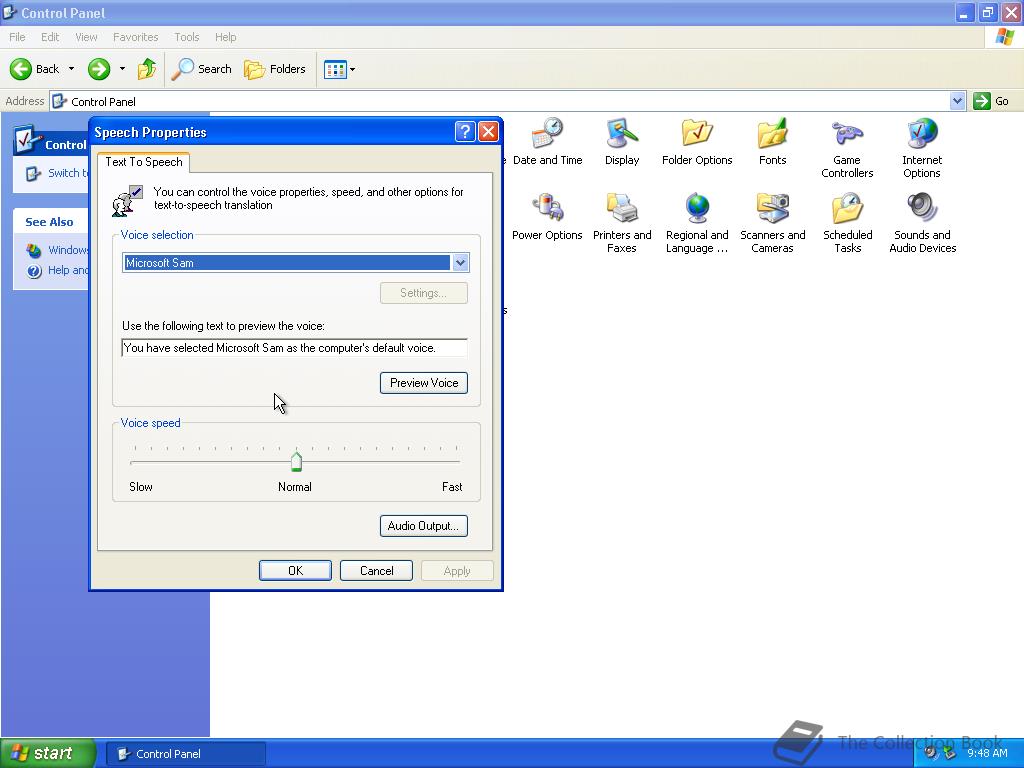Open the Favorites menu
Screen dimensions: 1024x768
[x=135, y=37]
